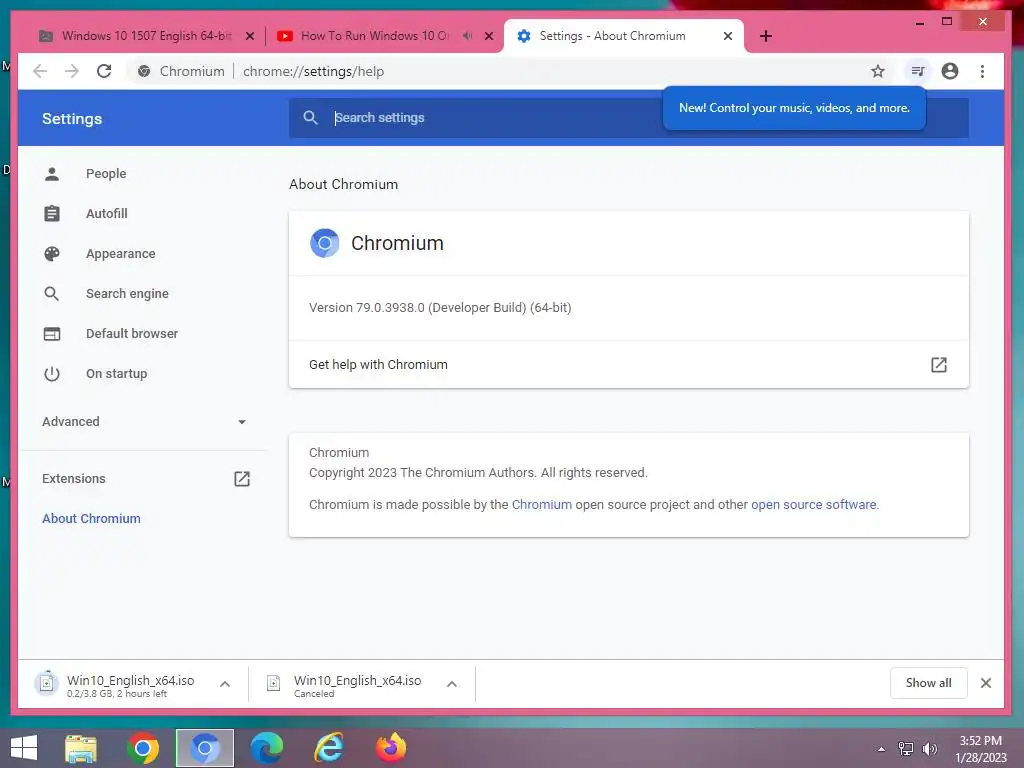Go back using the back arrow

[40, 71]
